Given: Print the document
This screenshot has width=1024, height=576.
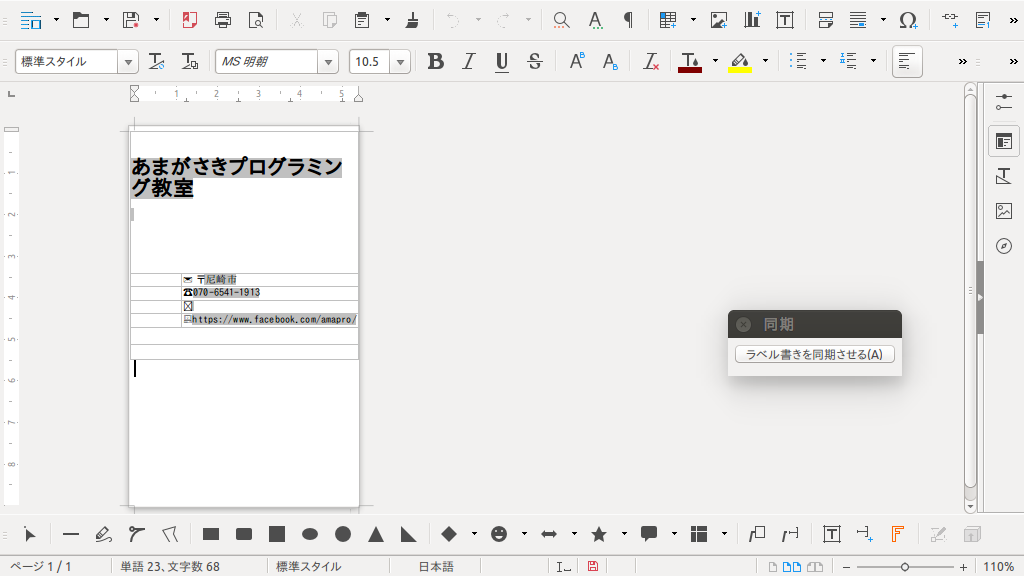Looking at the screenshot, I should [x=223, y=20].
